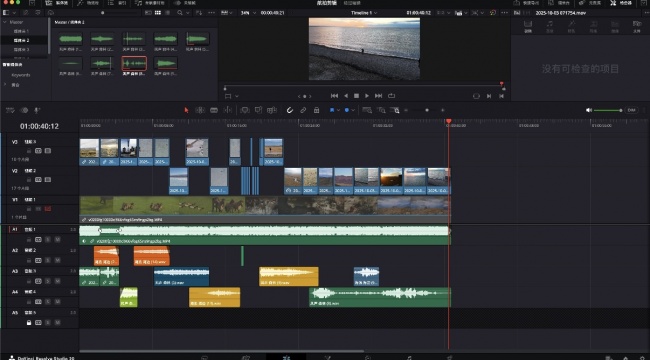Adjust the monitor volume slider
Image resolution: width=650 pixels, height=360 pixels.
608,110
